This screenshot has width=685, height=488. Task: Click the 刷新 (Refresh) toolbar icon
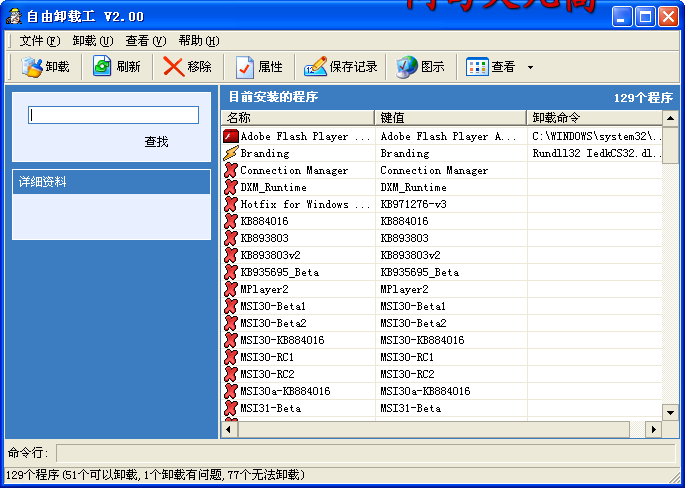pos(102,67)
